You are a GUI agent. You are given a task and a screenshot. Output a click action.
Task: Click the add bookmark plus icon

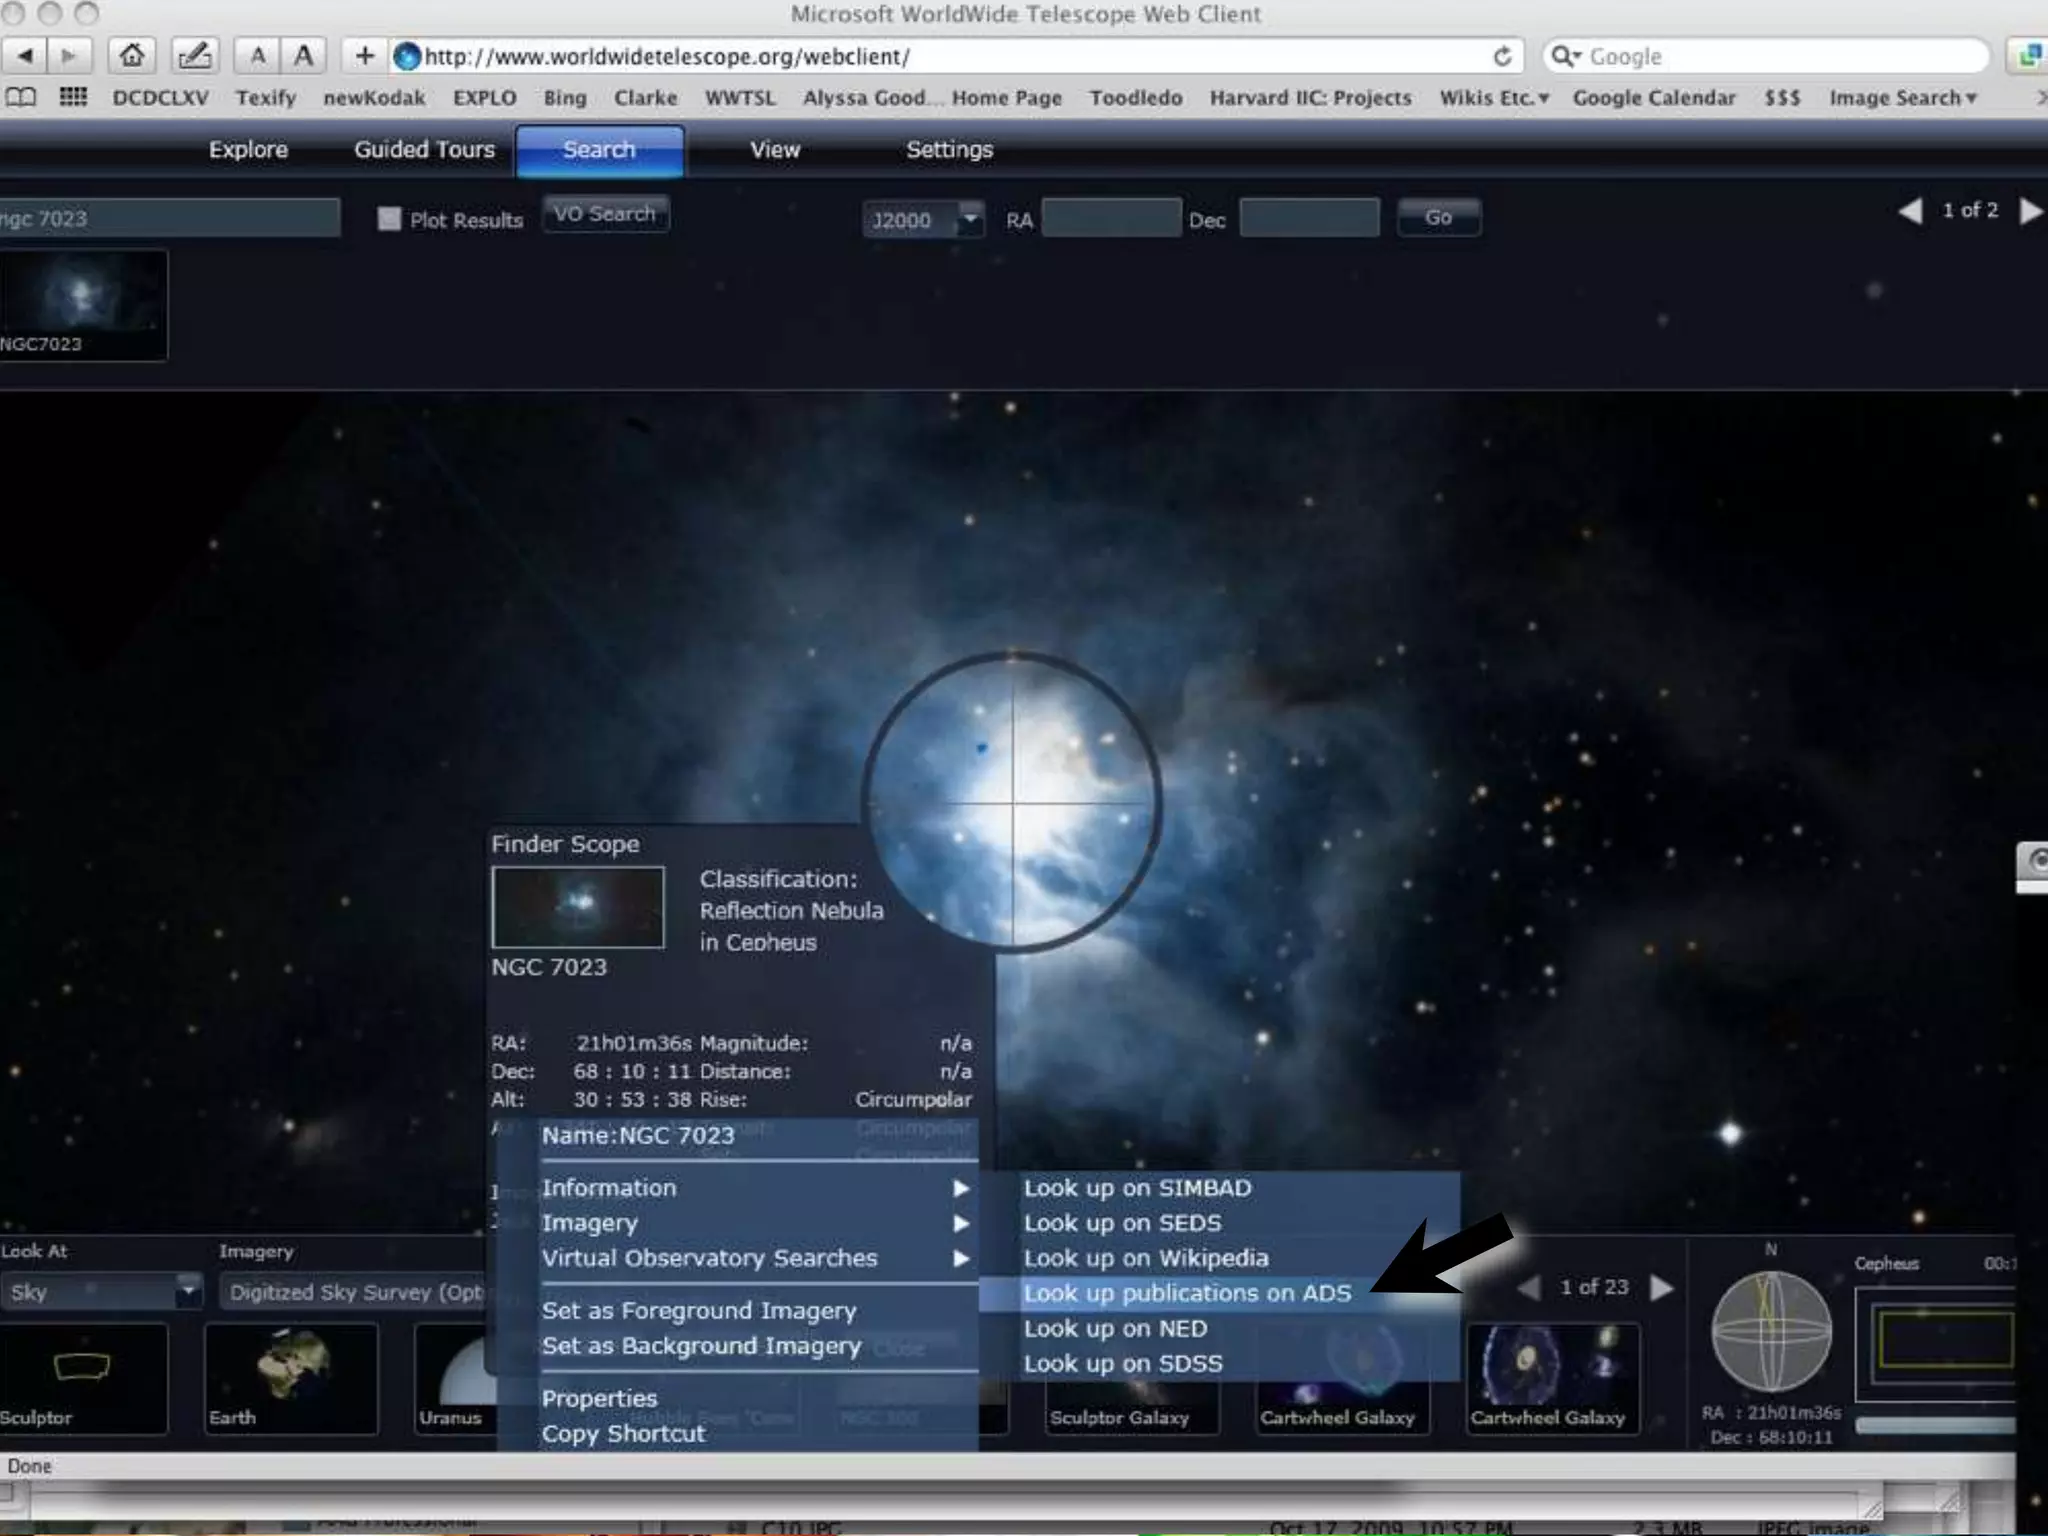(x=364, y=56)
